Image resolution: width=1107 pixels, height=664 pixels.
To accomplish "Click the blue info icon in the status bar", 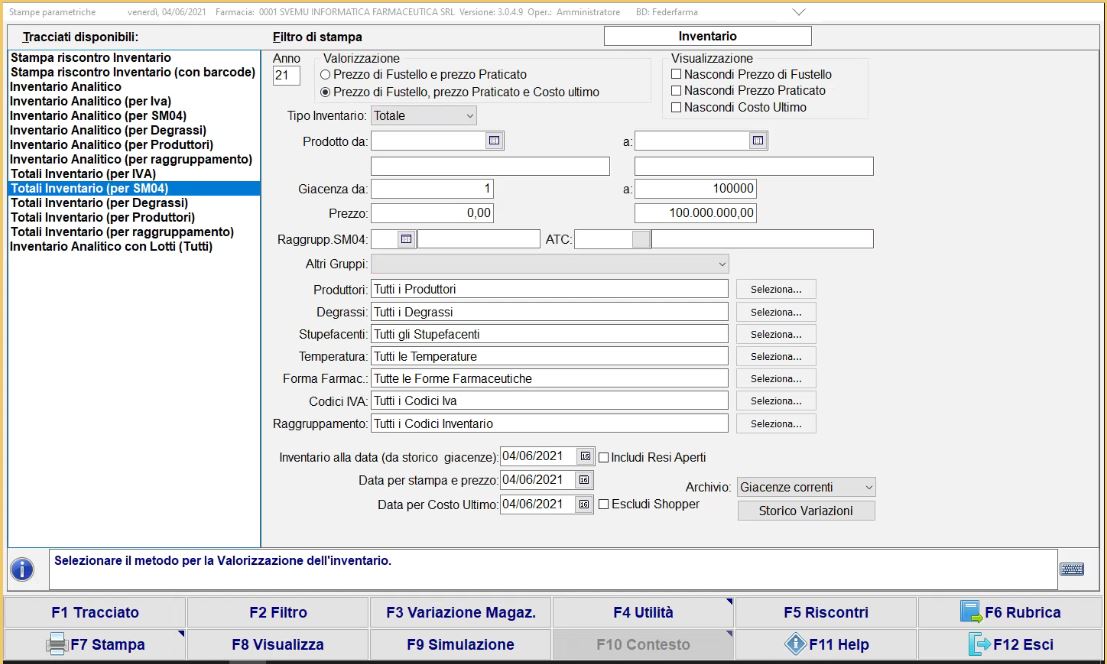I will (23, 569).
